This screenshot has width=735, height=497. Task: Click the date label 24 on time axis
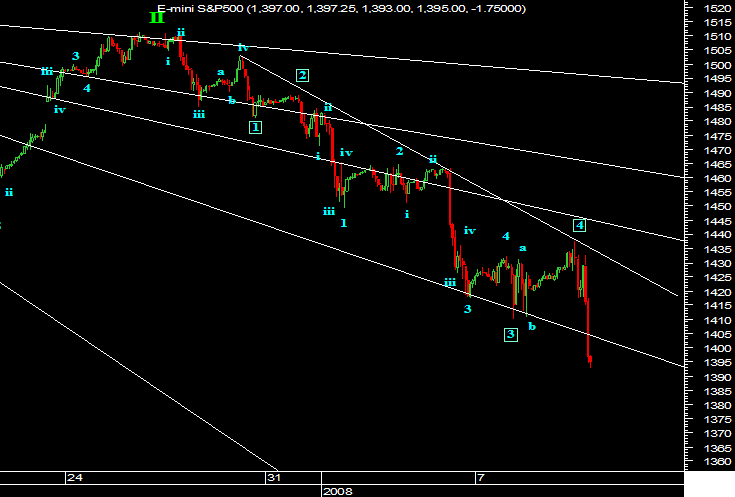click(75, 478)
